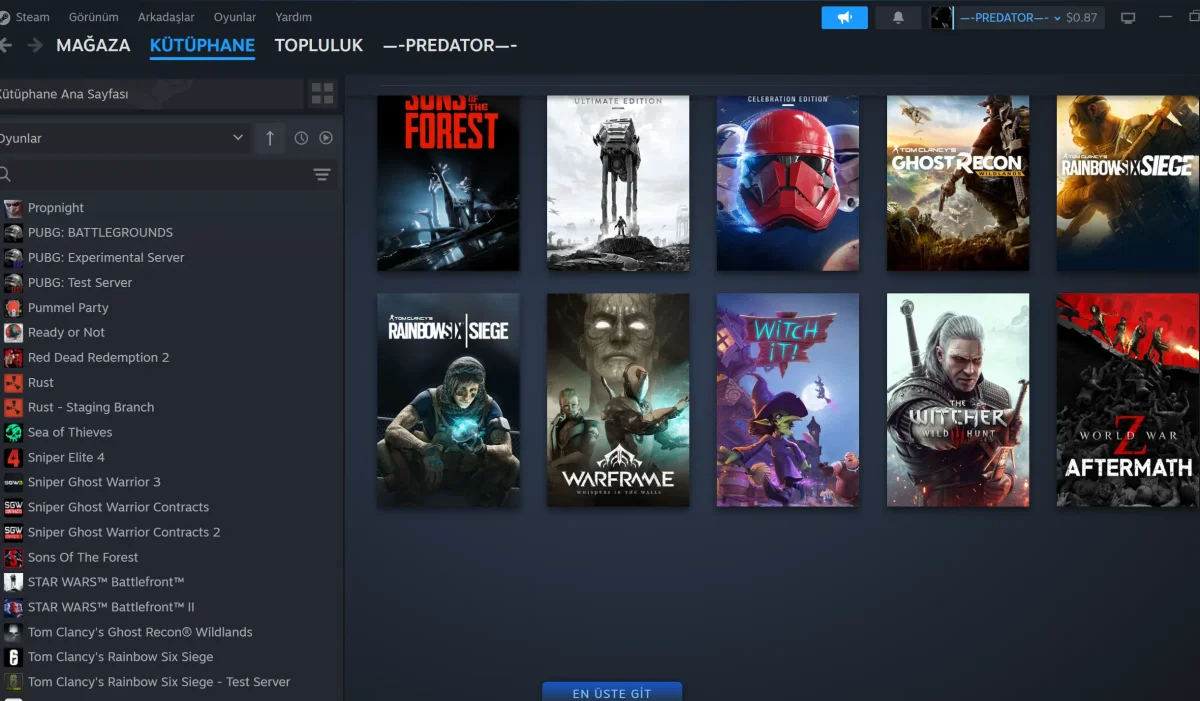Click the announcements megaphone icon
Screen dimensions: 1200x701
844,18
